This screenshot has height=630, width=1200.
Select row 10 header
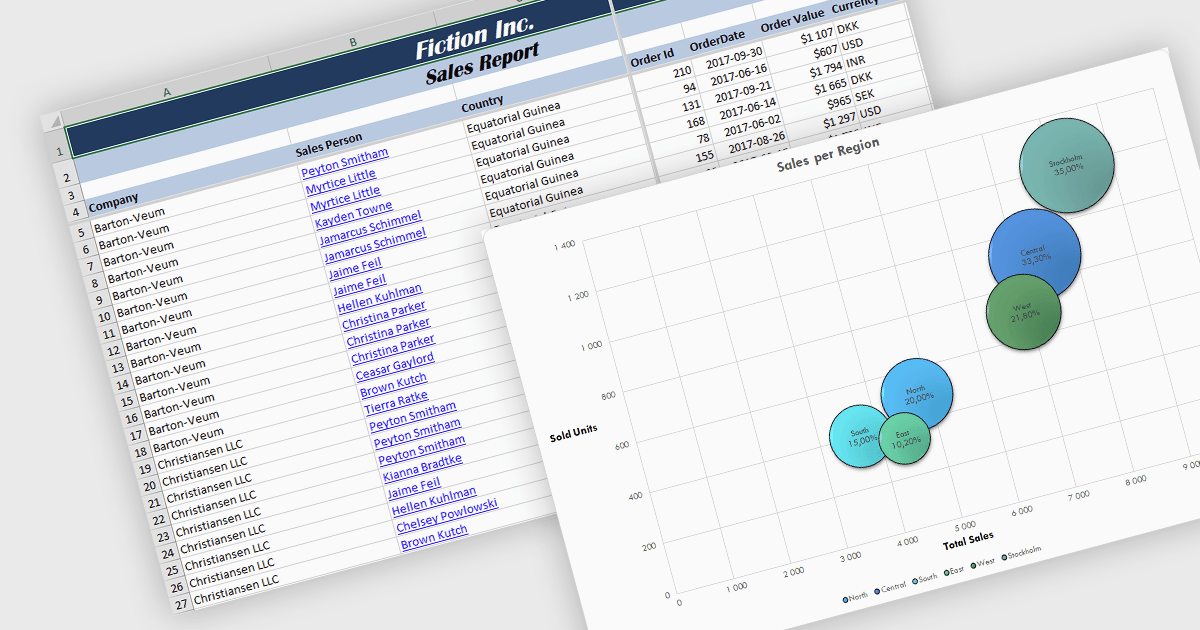(106, 318)
